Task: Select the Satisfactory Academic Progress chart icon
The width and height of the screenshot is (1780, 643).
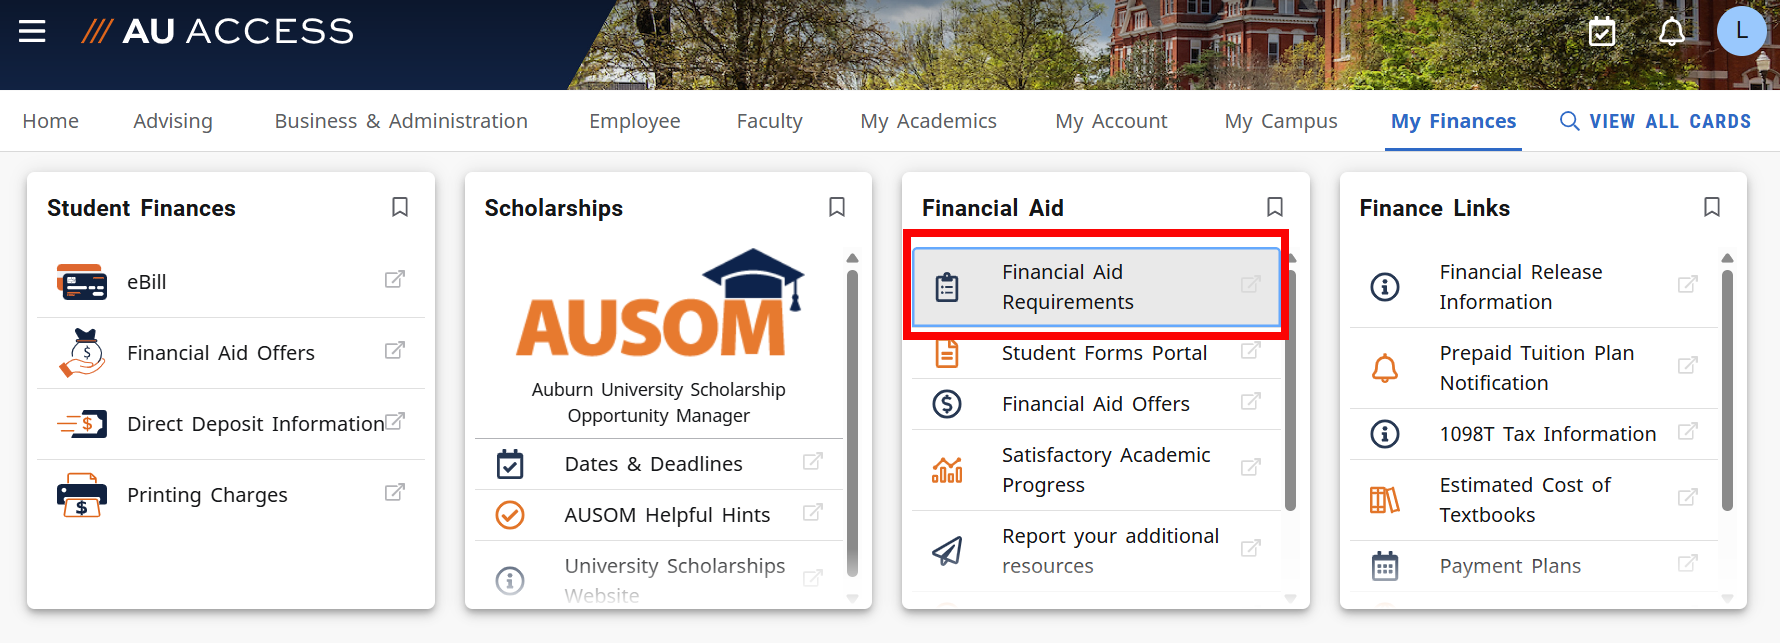Action: click(949, 469)
